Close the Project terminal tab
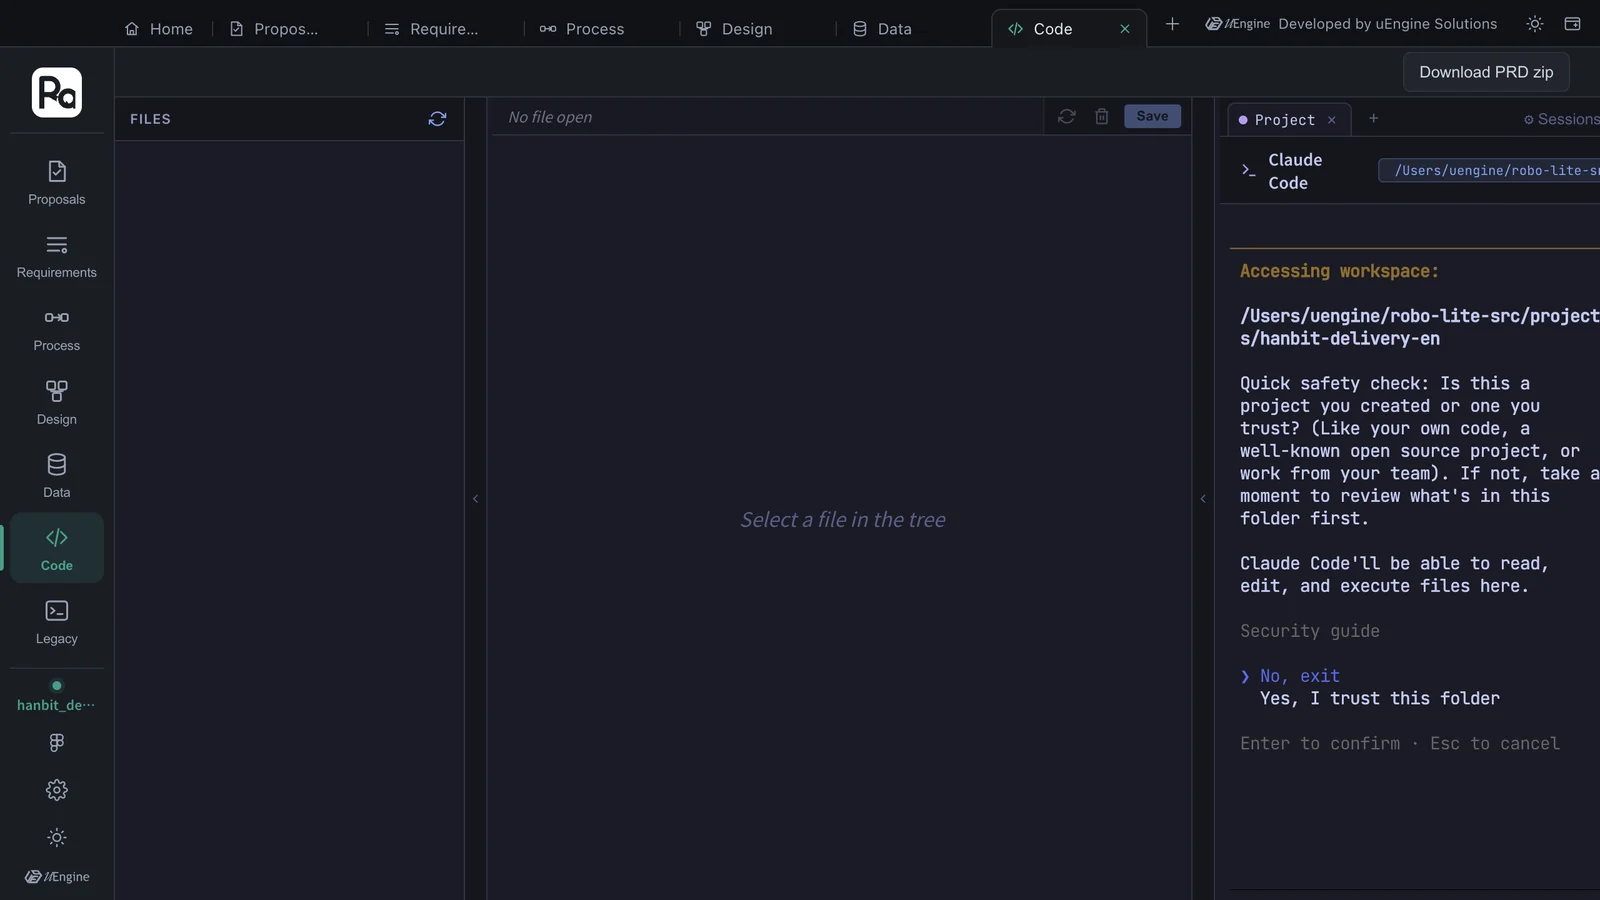 click(x=1332, y=120)
